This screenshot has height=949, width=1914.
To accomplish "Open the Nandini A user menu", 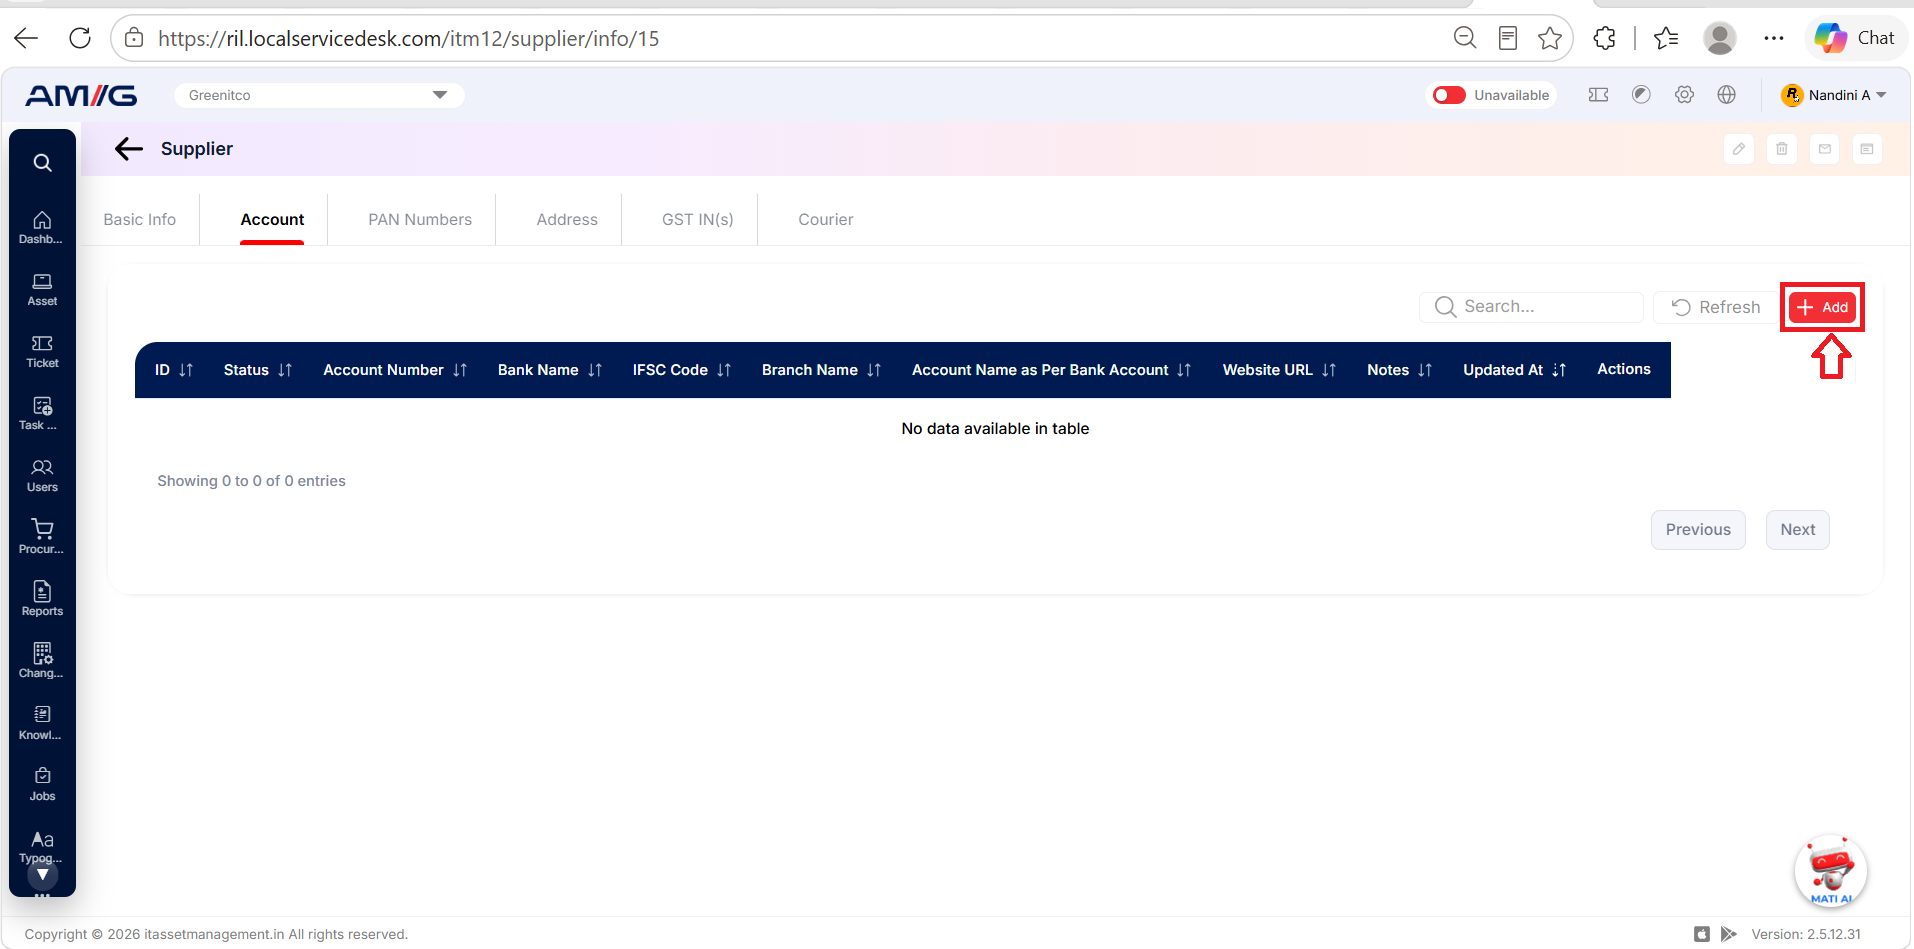I will [1834, 95].
